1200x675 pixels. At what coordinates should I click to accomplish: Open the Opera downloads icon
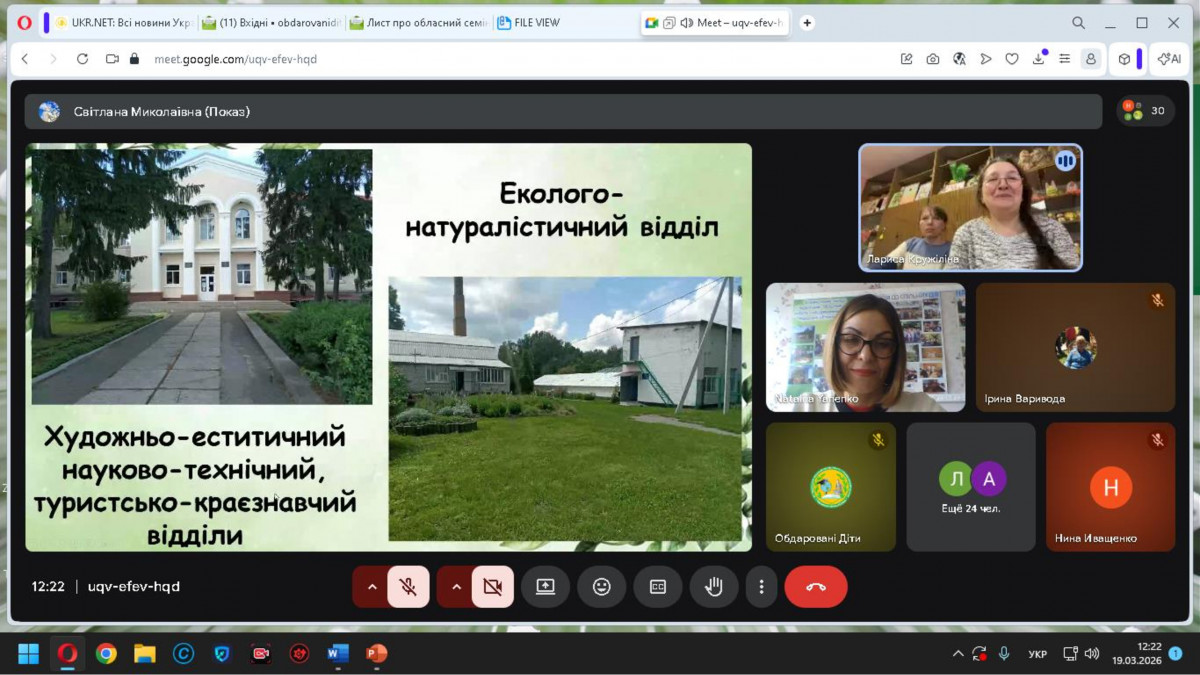pyautogui.click(x=1038, y=59)
